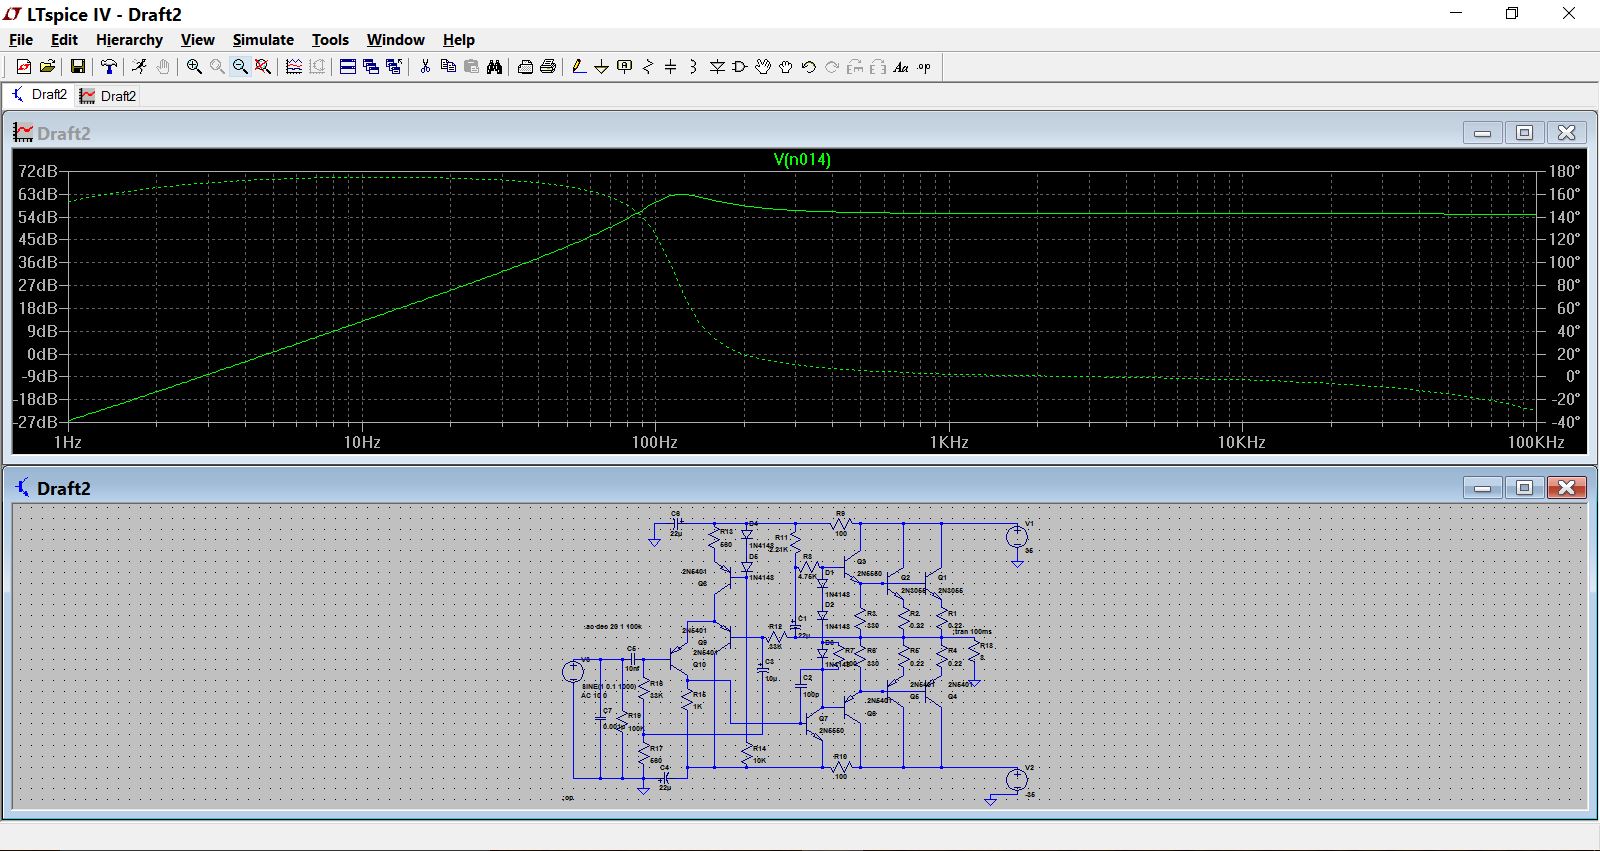The width and height of the screenshot is (1600, 851).
Task: Click the V(n014) trace label
Action: tap(802, 159)
